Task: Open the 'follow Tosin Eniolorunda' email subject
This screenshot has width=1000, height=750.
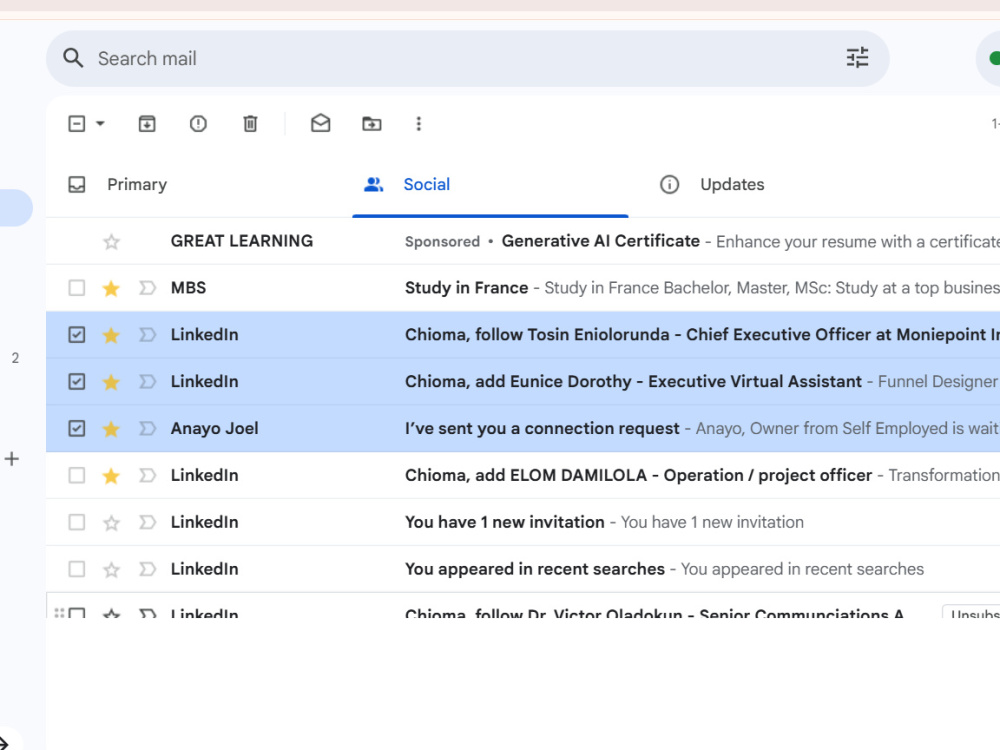Action: 702,335
